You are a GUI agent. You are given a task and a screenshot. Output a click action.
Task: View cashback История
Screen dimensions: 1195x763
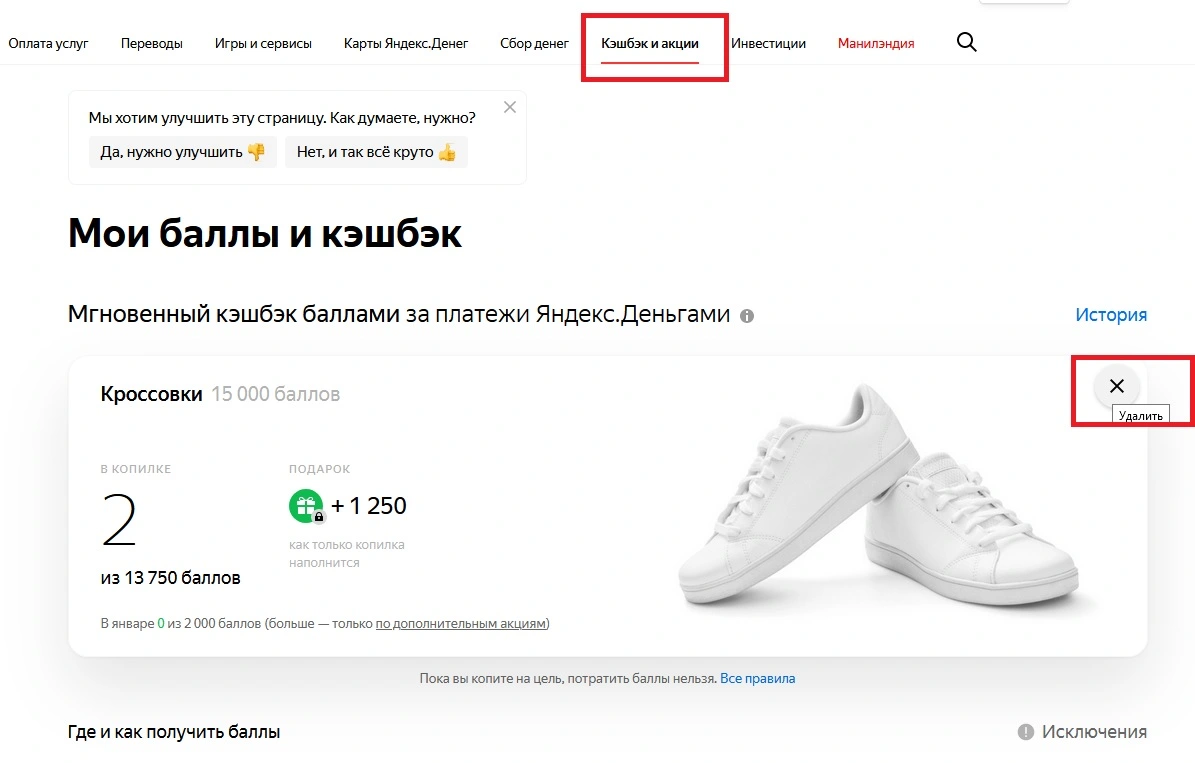point(1111,315)
